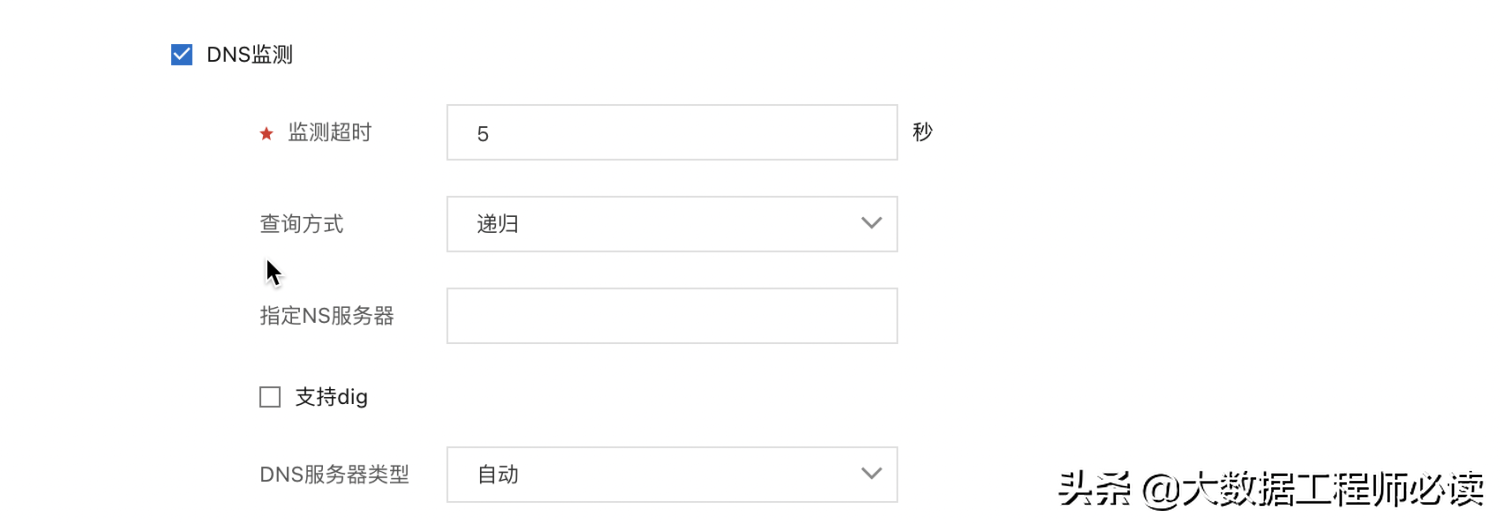This screenshot has height=524, width=1500.
Task: Enable the 支持dig checkbox
Action: coord(270,397)
